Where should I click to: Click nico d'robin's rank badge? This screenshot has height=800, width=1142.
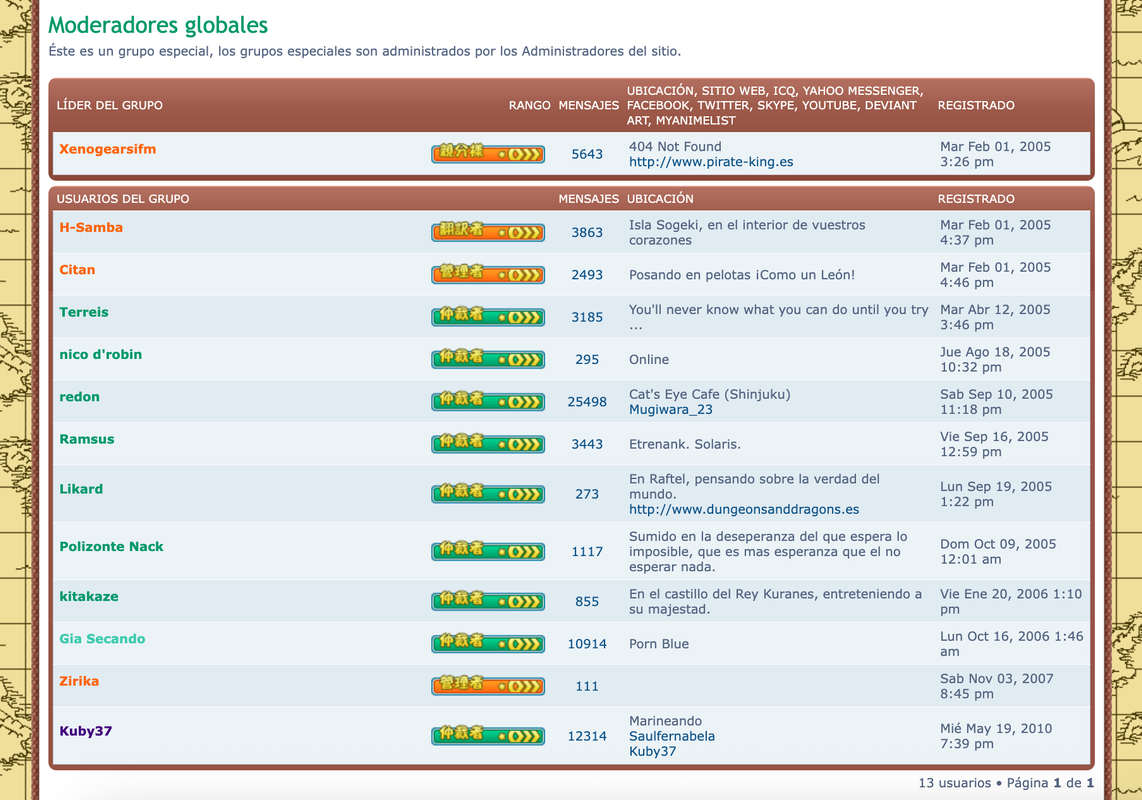[488, 358]
